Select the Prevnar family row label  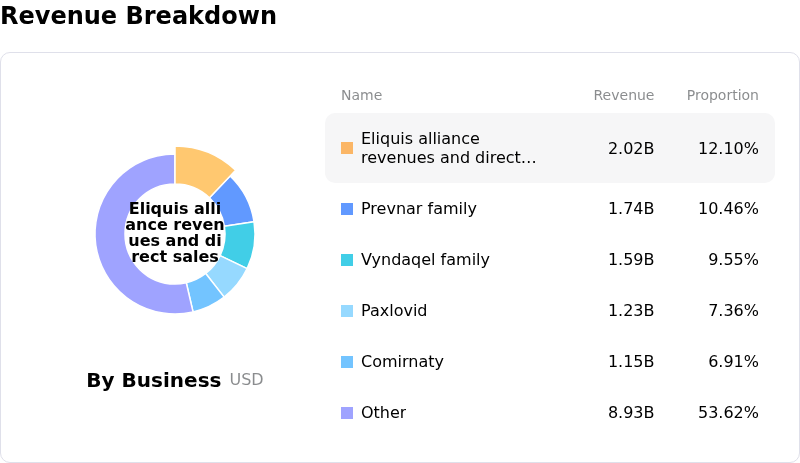pos(418,209)
